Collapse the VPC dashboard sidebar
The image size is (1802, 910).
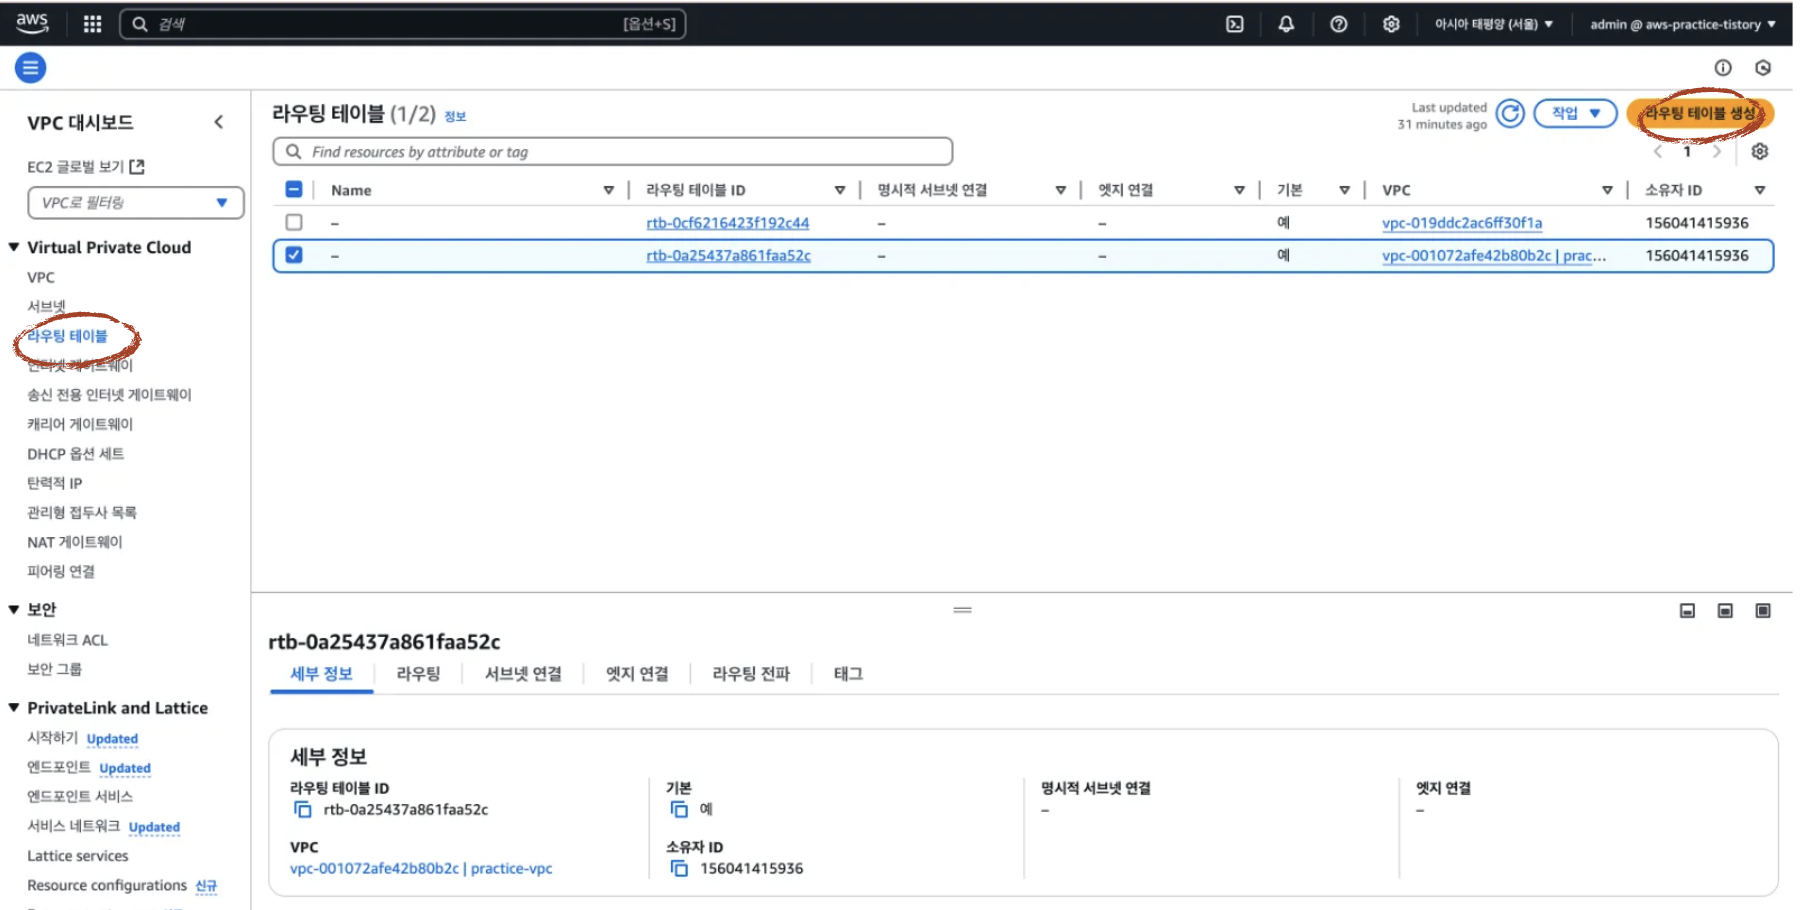(219, 122)
